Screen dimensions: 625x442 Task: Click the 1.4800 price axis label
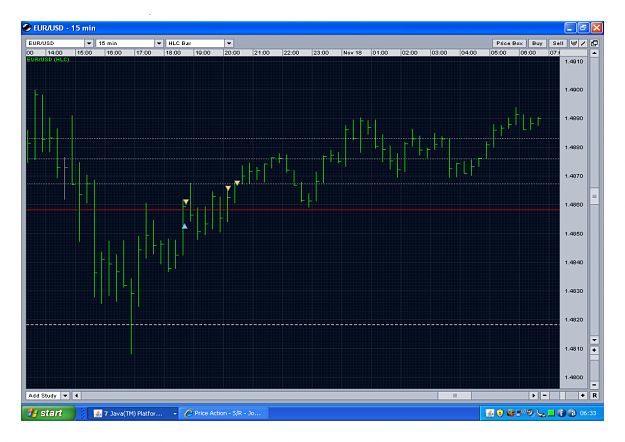pos(574,377)
